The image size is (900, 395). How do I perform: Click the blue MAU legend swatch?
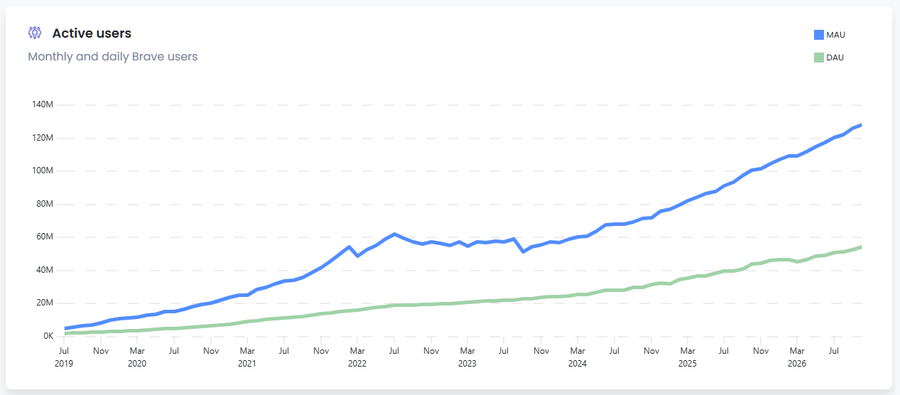819,35
